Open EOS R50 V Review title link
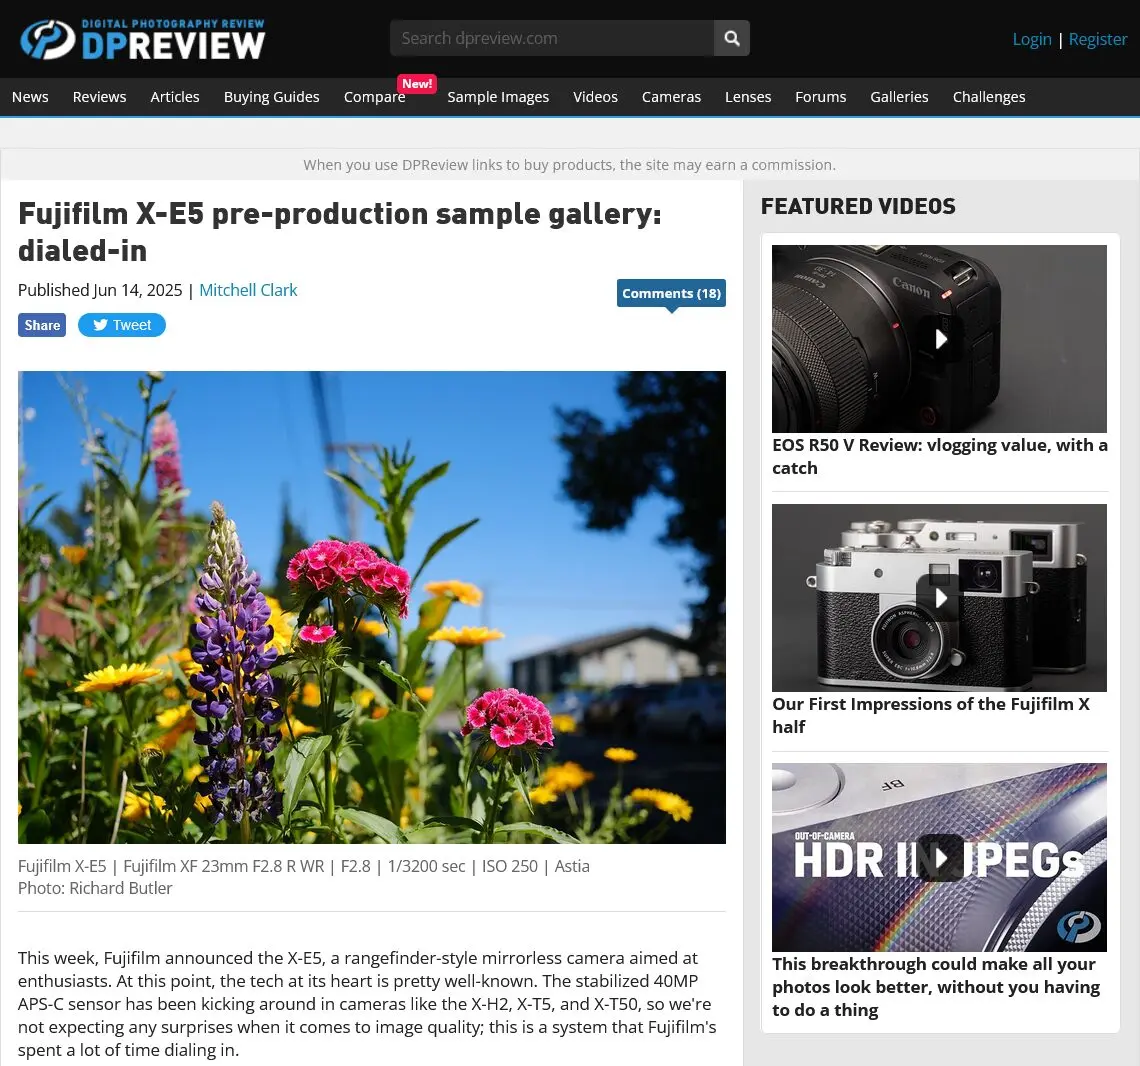The height and width of the screenshot is (1066, 1140). coord(939,456)
